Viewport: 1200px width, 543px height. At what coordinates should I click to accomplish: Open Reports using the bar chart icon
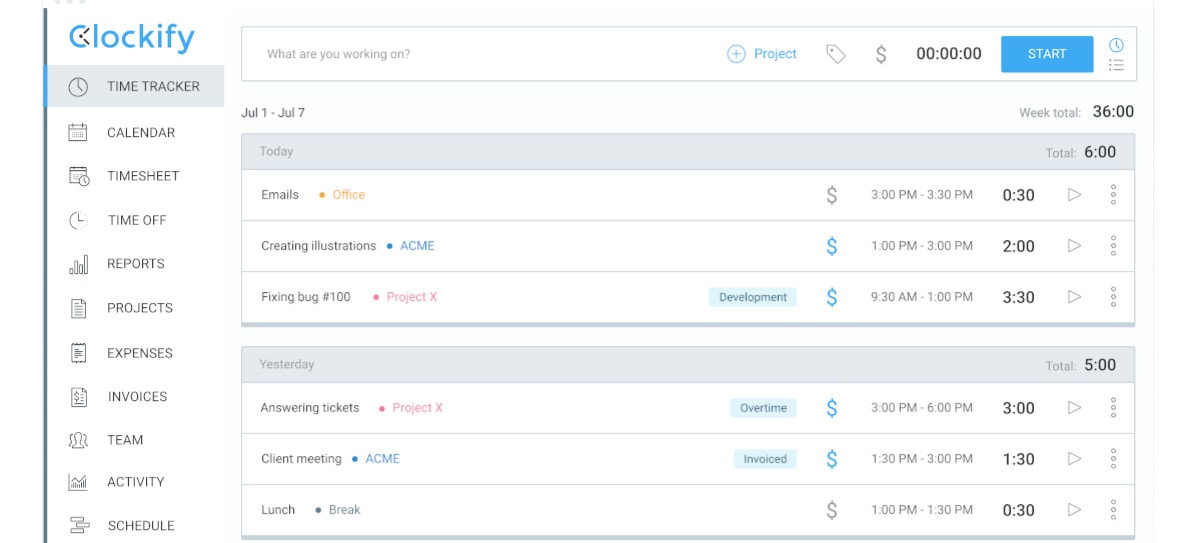pos(78,264)
